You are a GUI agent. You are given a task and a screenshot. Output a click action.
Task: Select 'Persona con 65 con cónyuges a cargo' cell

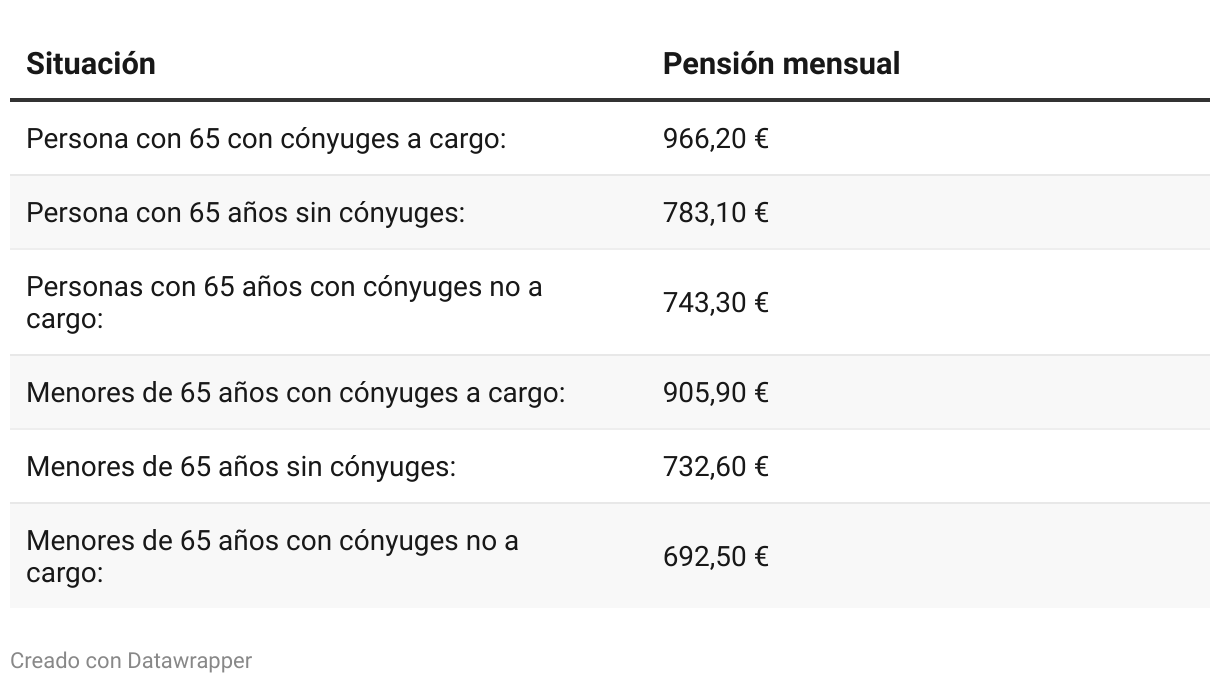click(266, 139)
